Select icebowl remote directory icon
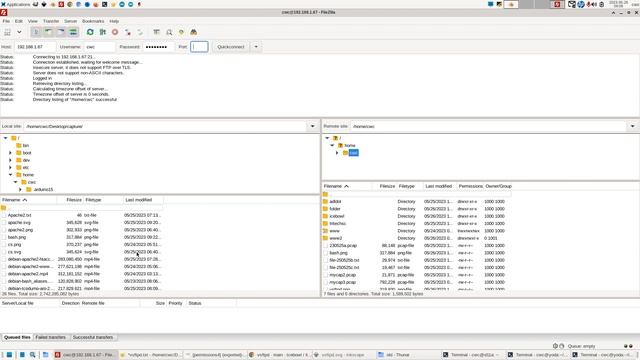640x360 pixels. [325, 216]
